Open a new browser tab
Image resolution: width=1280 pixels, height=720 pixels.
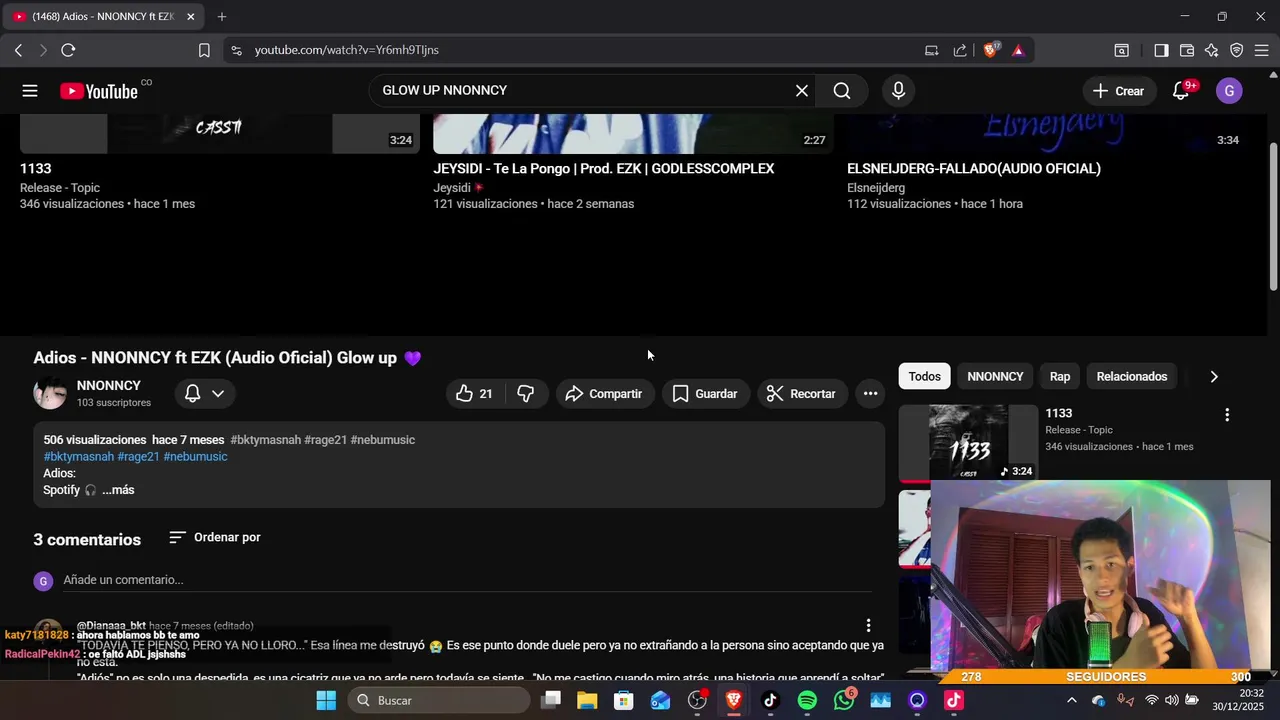pos(222,17)
